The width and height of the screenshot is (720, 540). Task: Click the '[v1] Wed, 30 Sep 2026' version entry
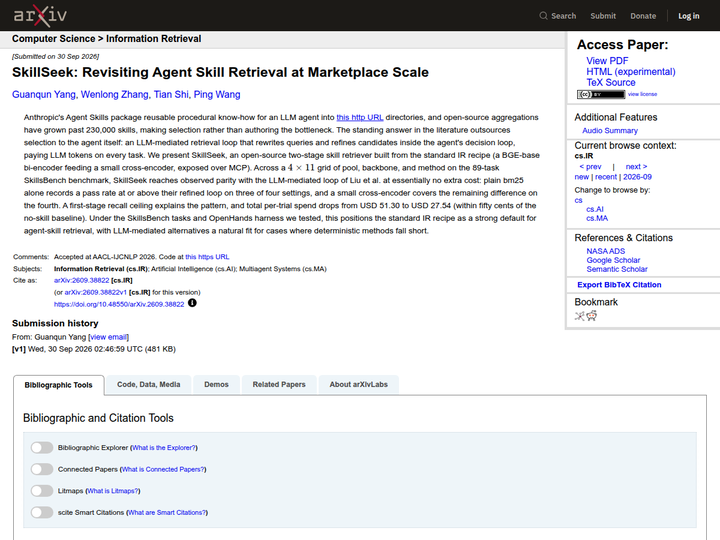[x=94, y=349]
